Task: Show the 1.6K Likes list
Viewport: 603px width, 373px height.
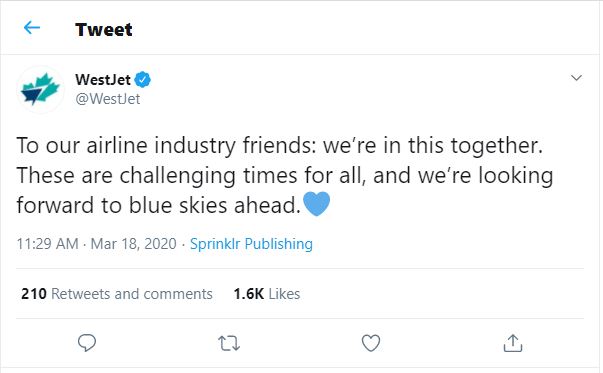Action: coord(267,294)
